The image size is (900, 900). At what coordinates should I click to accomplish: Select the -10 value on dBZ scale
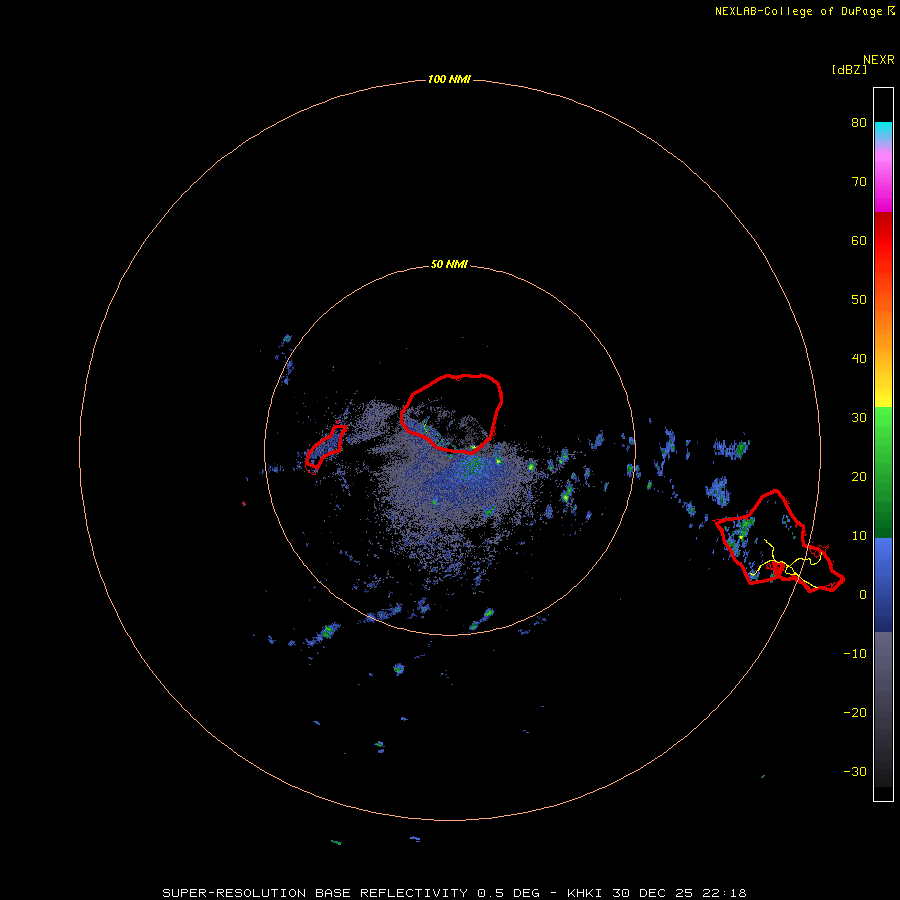[x=855, y=654]
